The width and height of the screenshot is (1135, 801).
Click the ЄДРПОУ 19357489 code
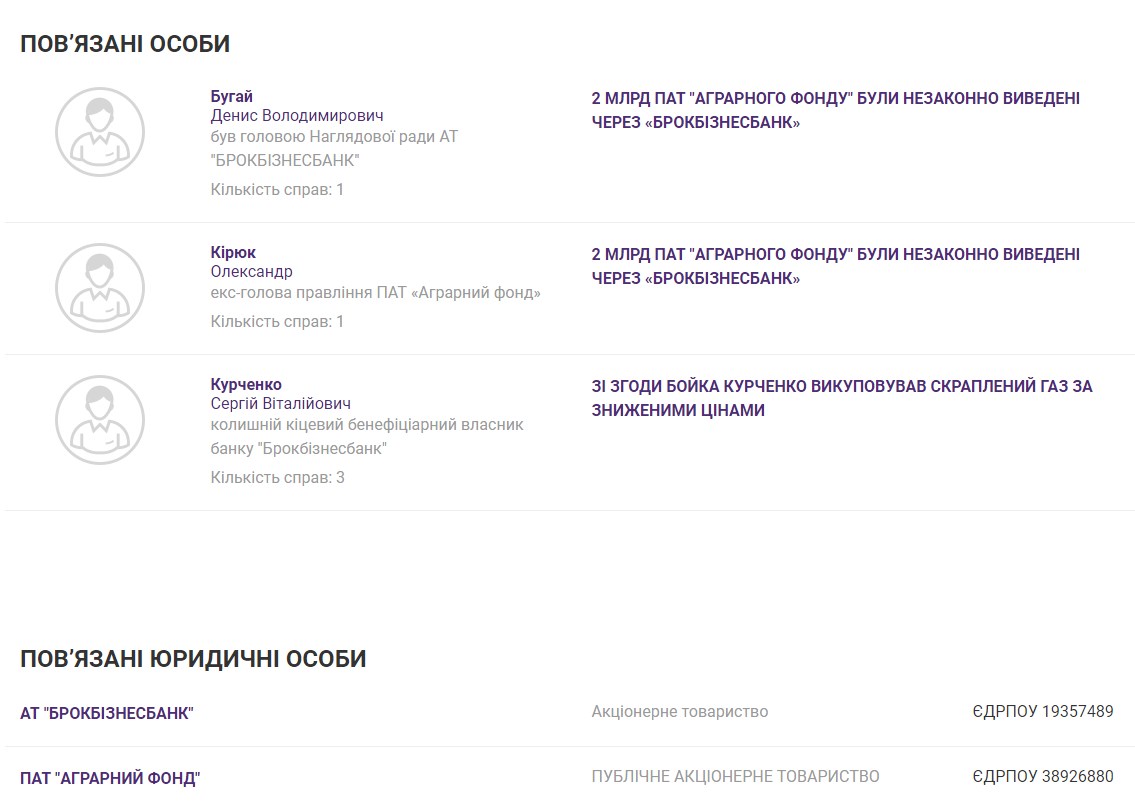(1042, 712)
